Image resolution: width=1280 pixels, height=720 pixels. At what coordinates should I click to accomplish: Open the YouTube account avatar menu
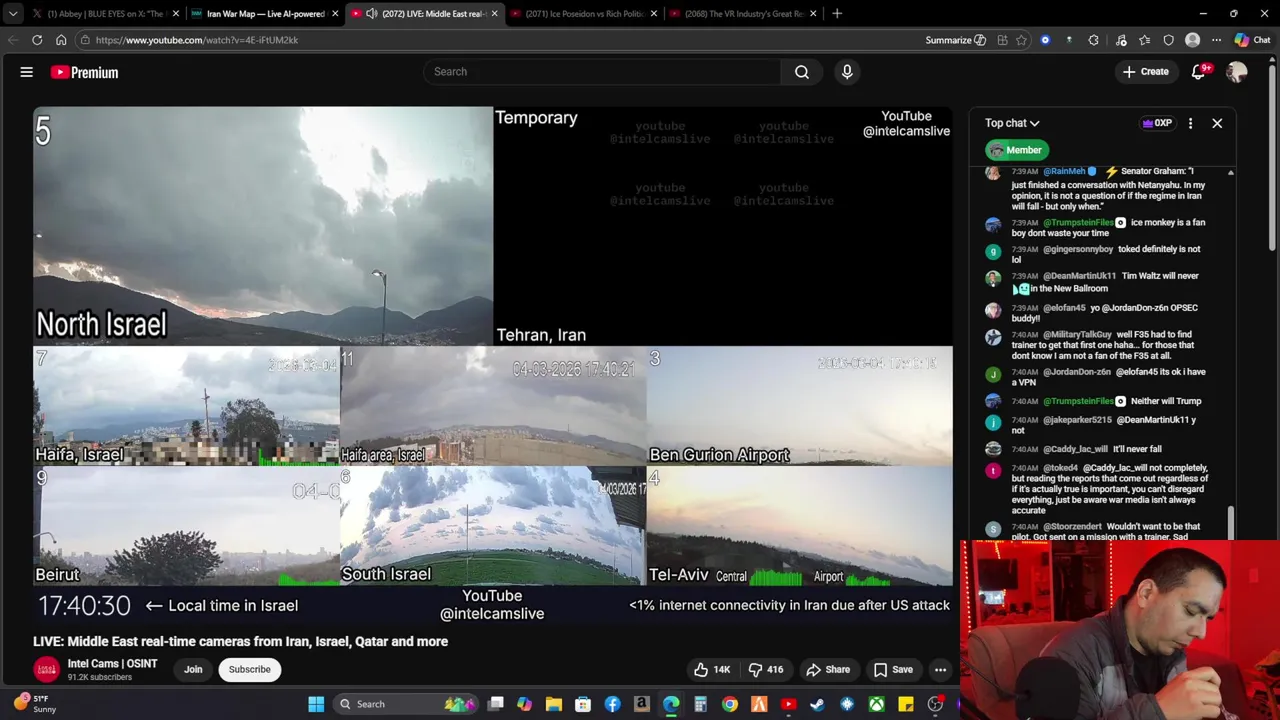(1237, 72)
